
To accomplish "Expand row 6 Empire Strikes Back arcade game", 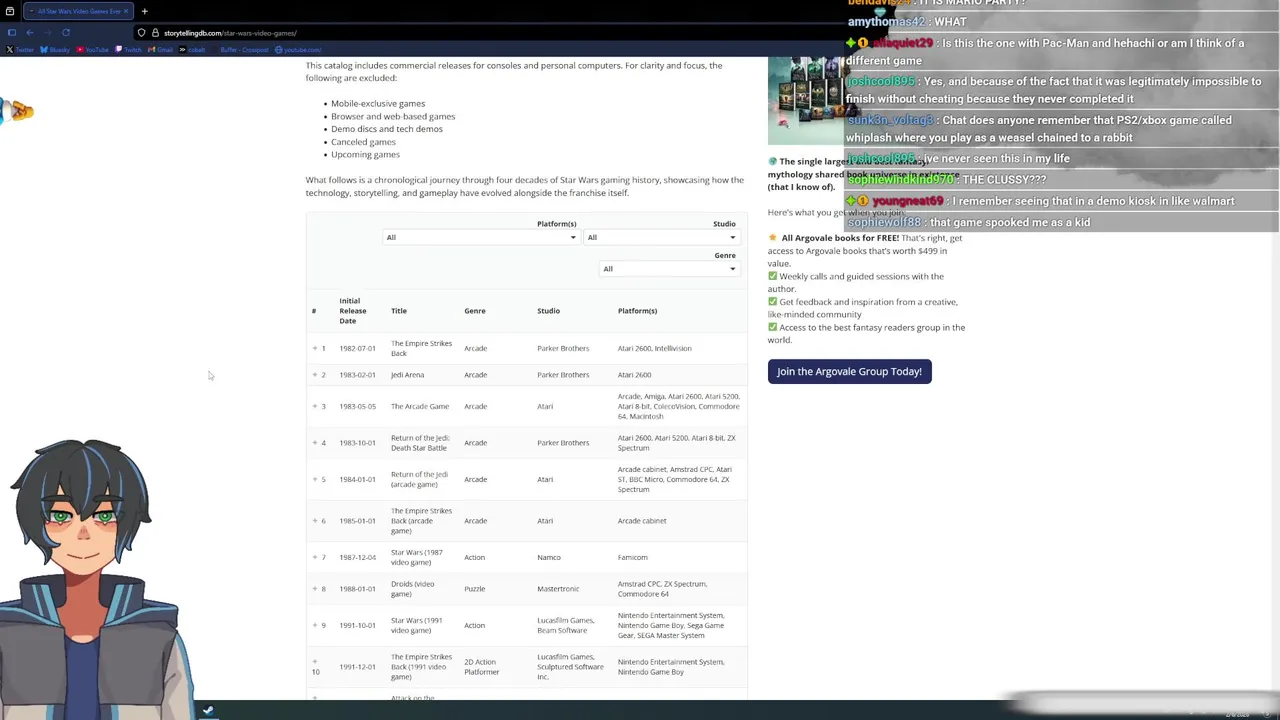I will pos(315,521).
